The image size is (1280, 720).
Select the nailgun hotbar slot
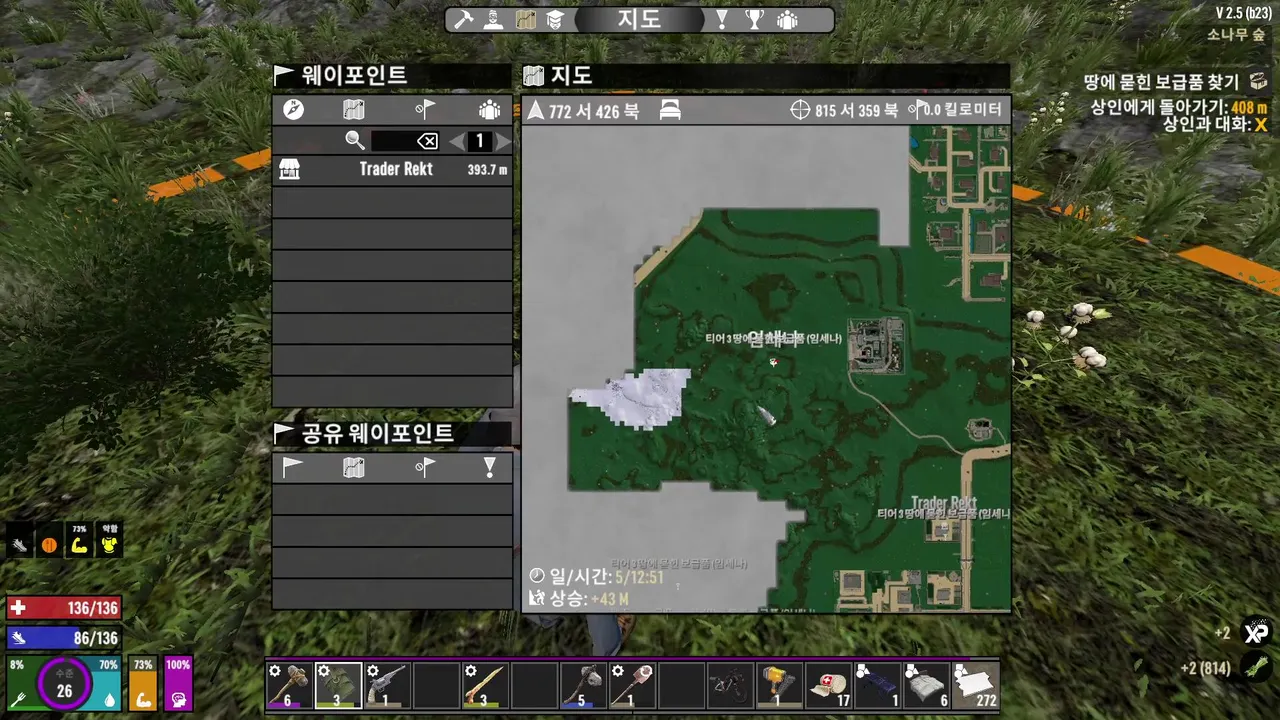click(x=779, y=686)
